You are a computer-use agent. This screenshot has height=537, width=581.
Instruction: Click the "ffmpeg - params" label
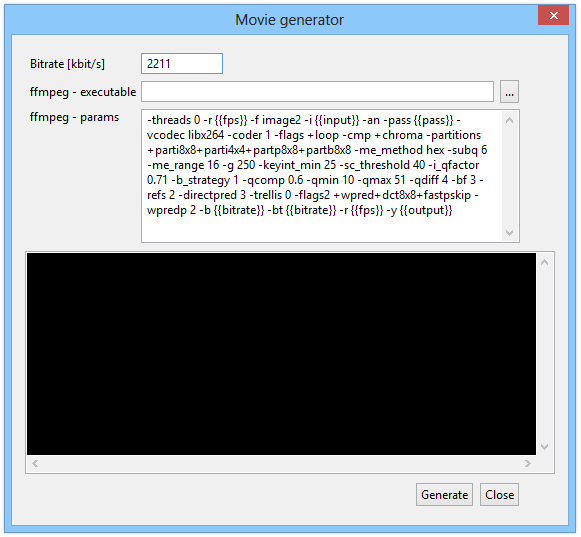tap(74, 117)
